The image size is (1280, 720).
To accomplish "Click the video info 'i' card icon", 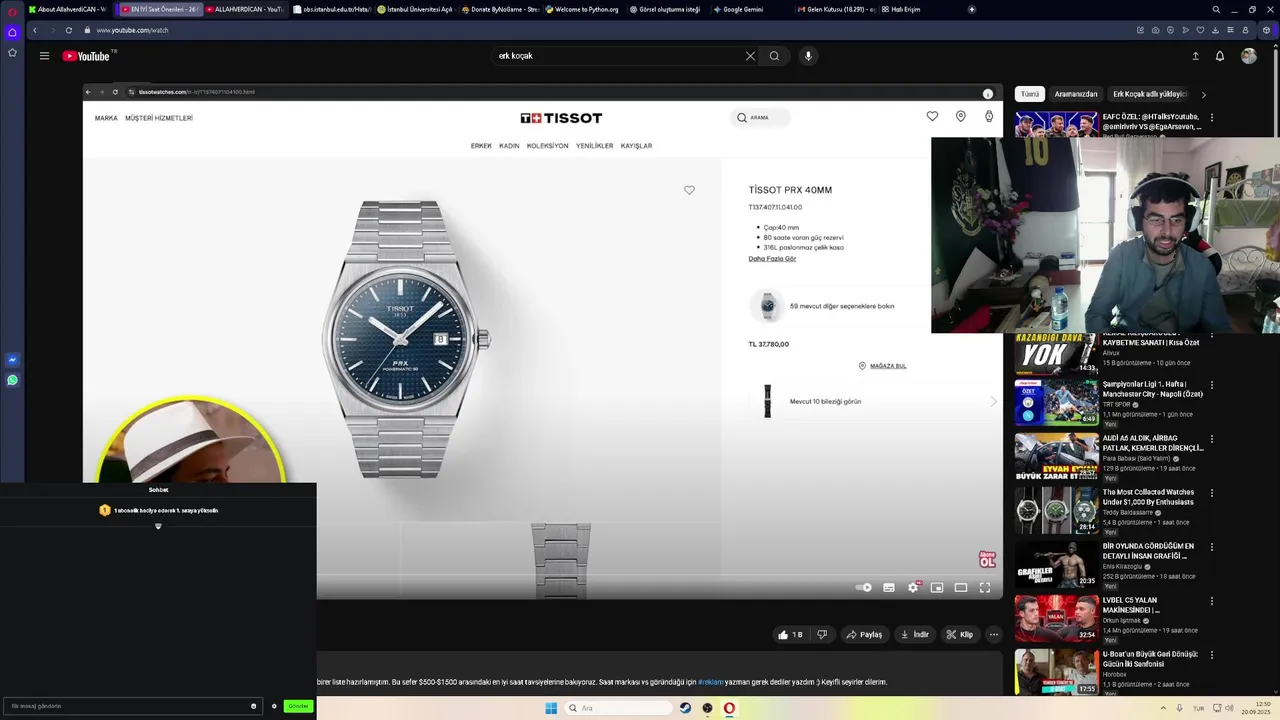I will (x=988, y=94).
